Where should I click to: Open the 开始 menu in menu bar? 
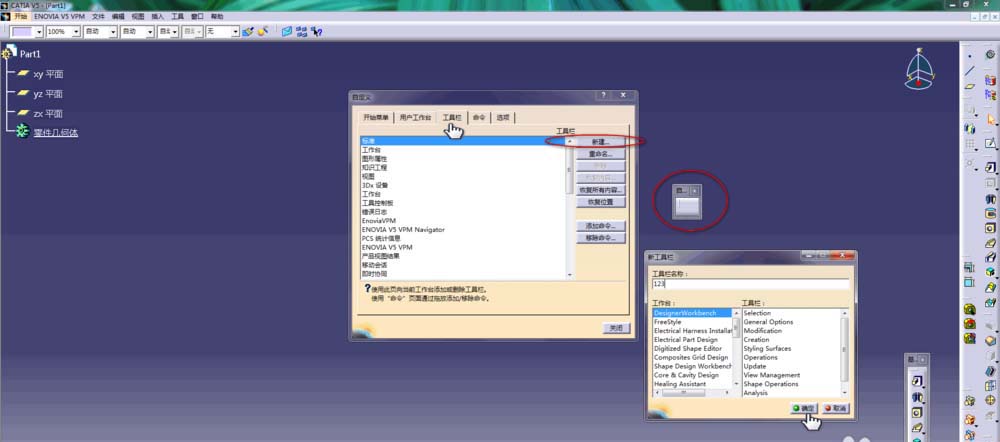pos(20,17)
